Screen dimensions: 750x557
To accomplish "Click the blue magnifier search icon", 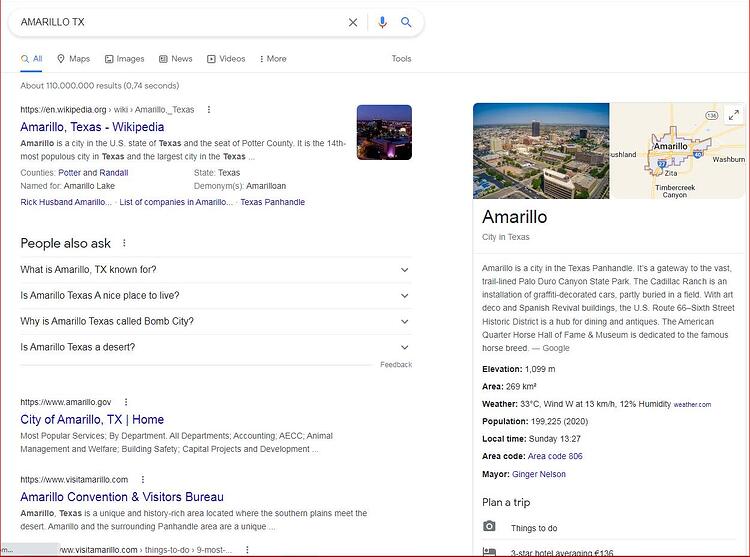I will 406,22.
